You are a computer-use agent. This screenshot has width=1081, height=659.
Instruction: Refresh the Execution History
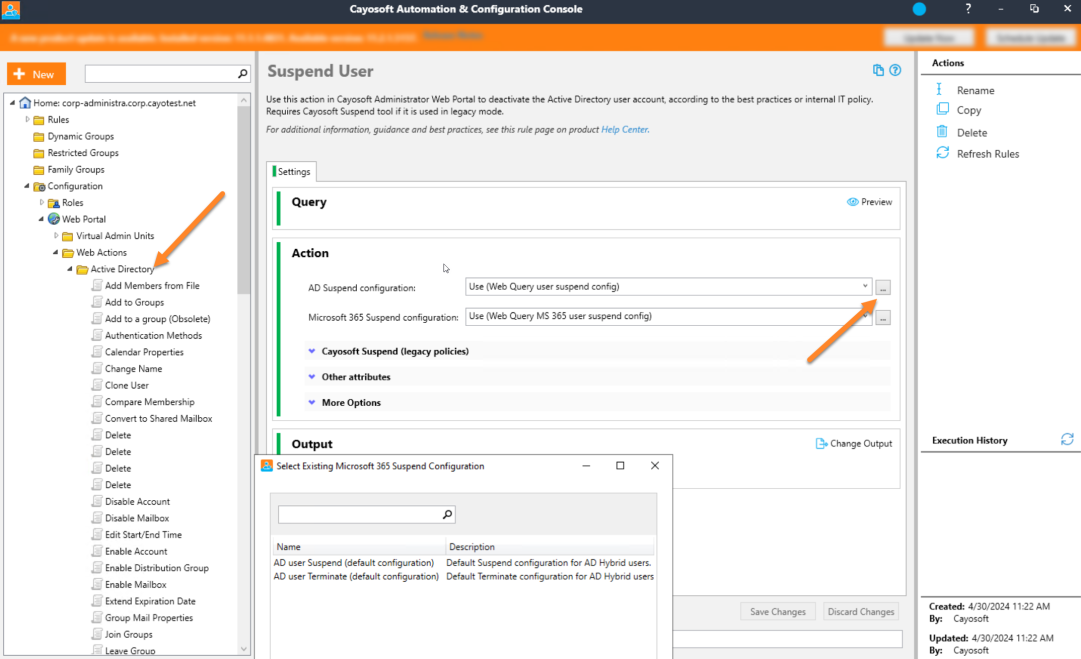[1067, 439]
